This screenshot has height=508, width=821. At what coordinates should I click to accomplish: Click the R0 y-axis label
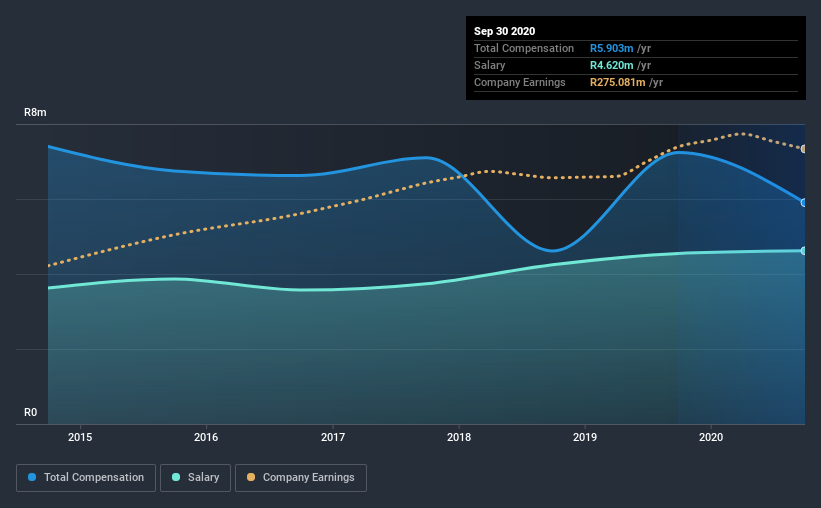(30, 413)
